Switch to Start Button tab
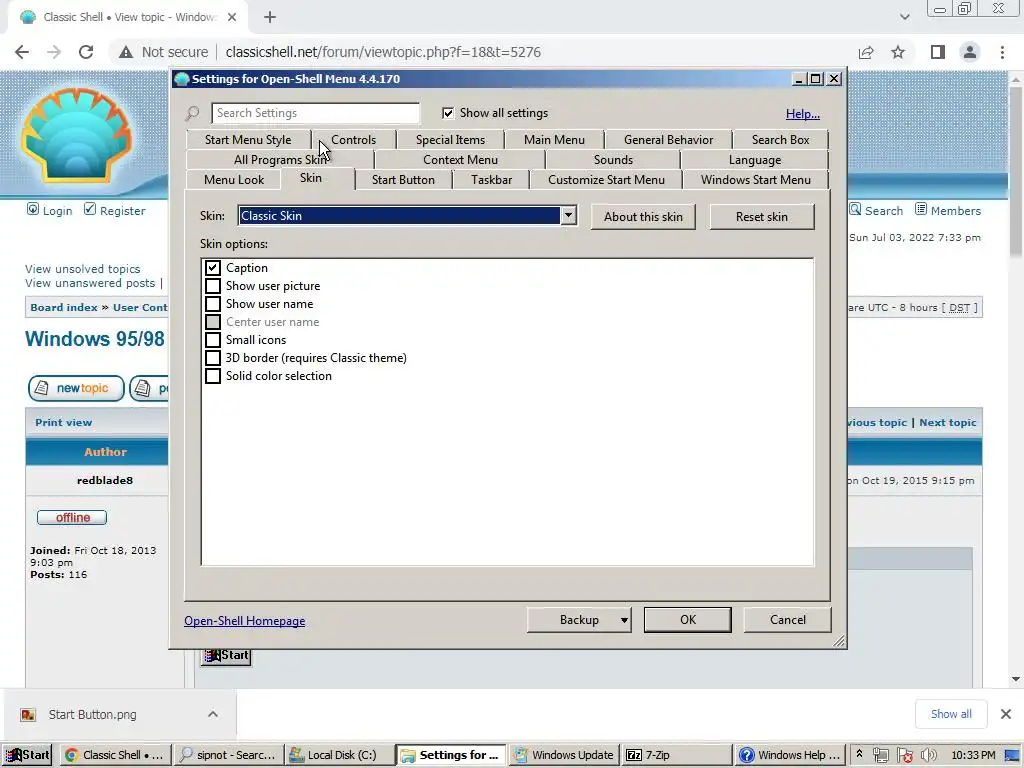Viewport: 1024px width, 768px height. (404, 180)
